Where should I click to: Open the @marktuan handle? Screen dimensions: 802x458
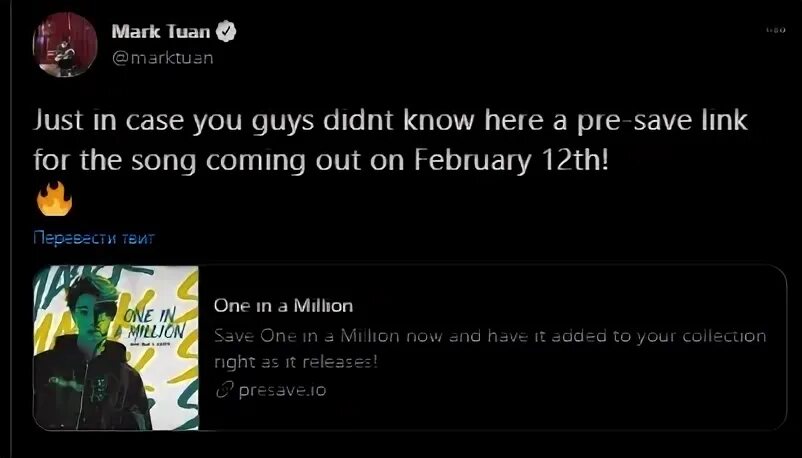pyautogui.click(x=162, y=57)
